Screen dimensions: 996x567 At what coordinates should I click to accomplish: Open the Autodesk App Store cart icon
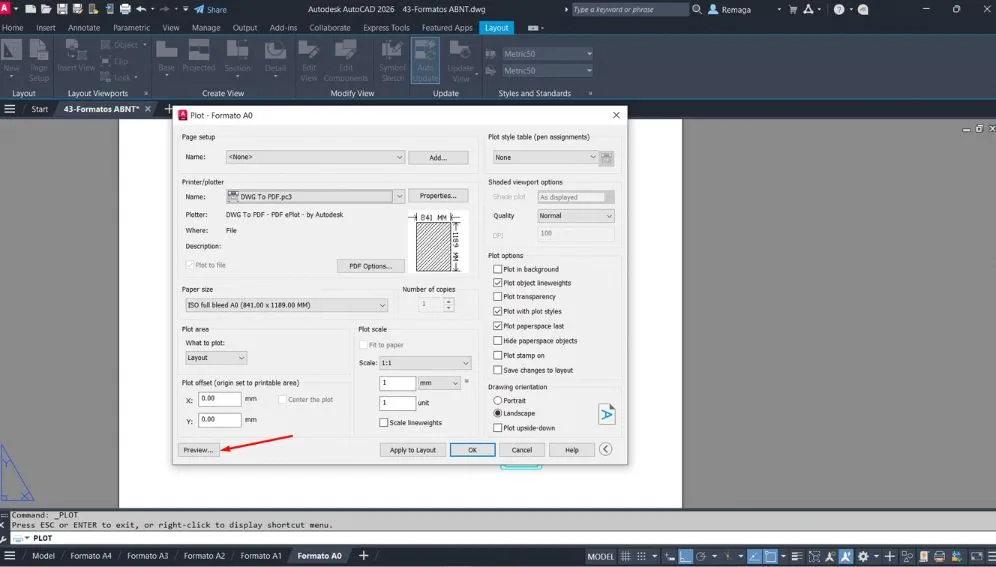tap(792, 9)
